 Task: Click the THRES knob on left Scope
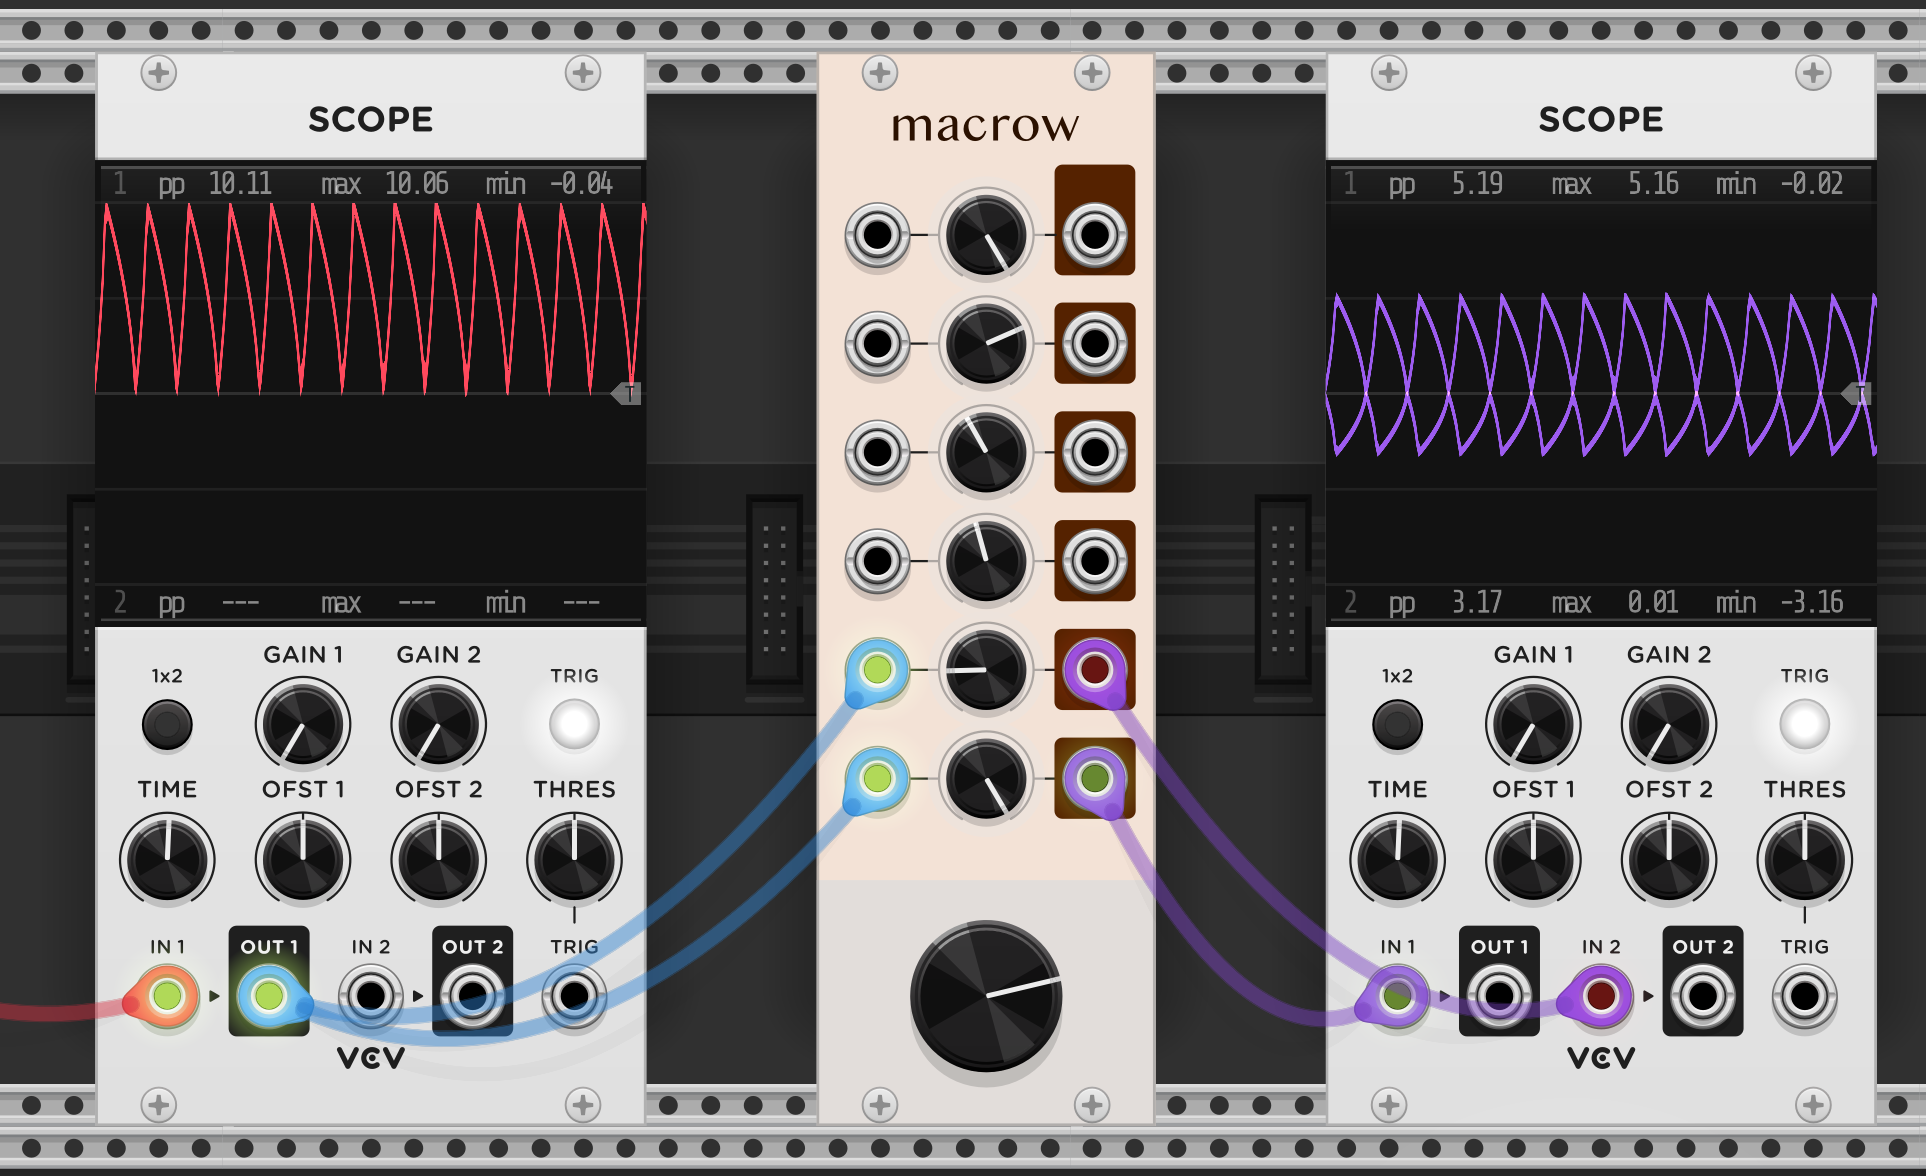(574, 860)
